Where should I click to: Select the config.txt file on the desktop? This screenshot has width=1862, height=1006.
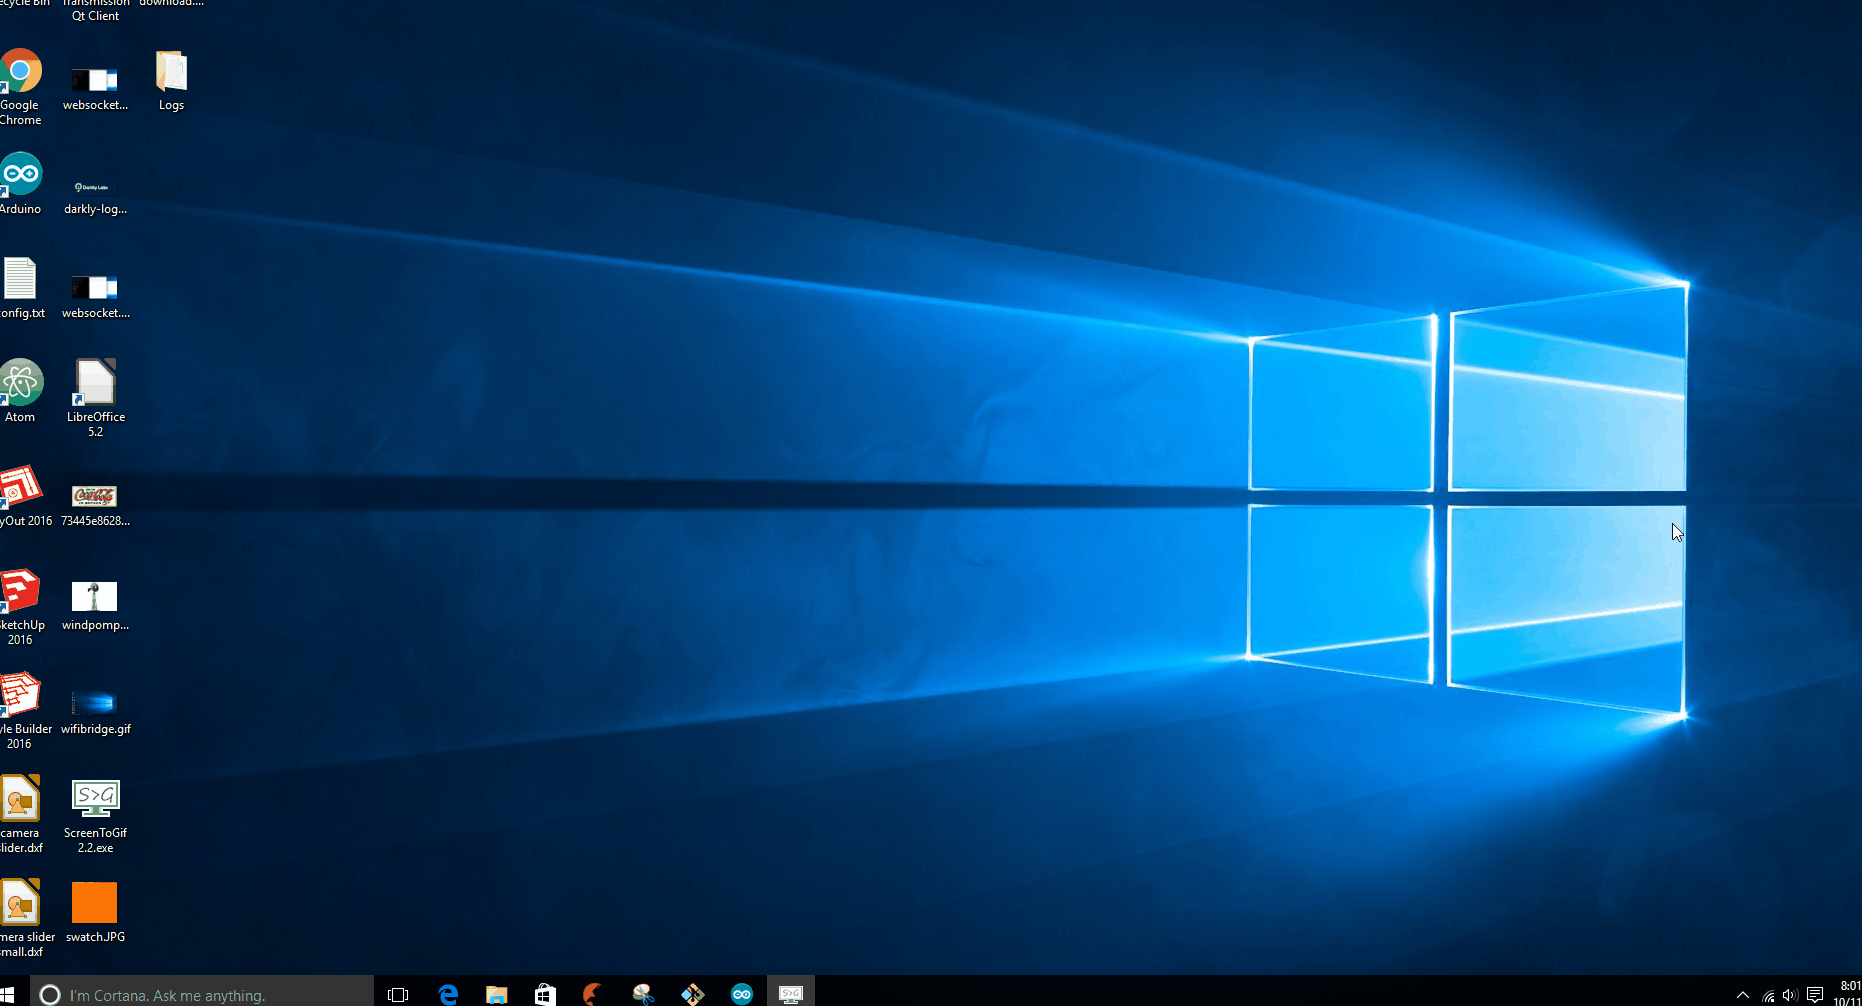pyautogui.click(x=22, y=288)
